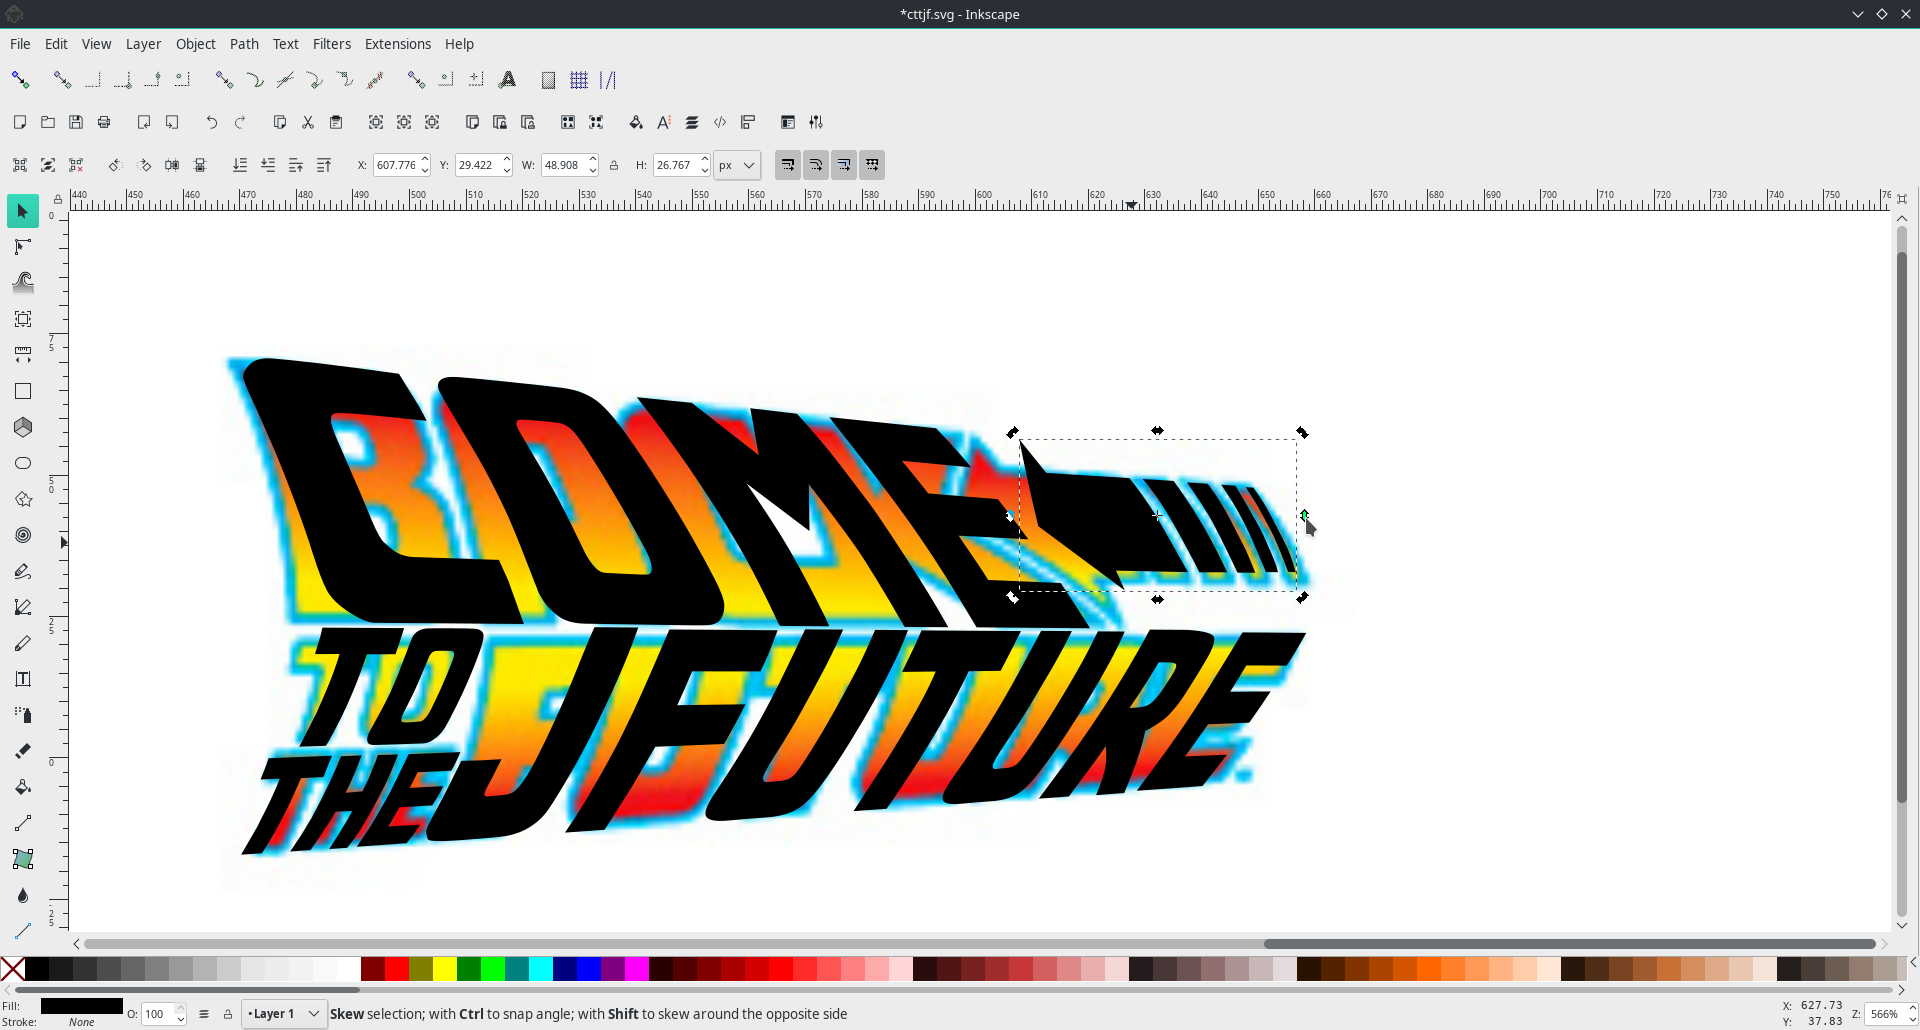Click the Print document icon
1920x1030 pixels.
104,122
